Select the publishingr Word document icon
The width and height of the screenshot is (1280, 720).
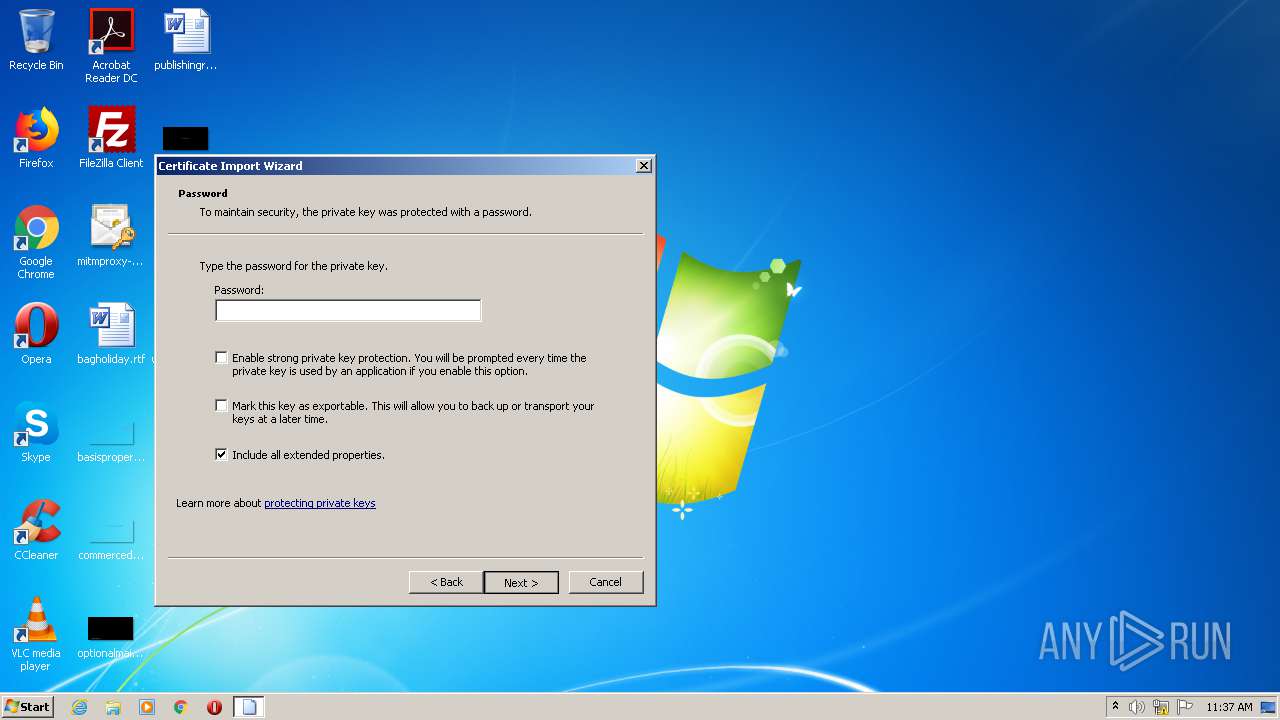point(186,40)
